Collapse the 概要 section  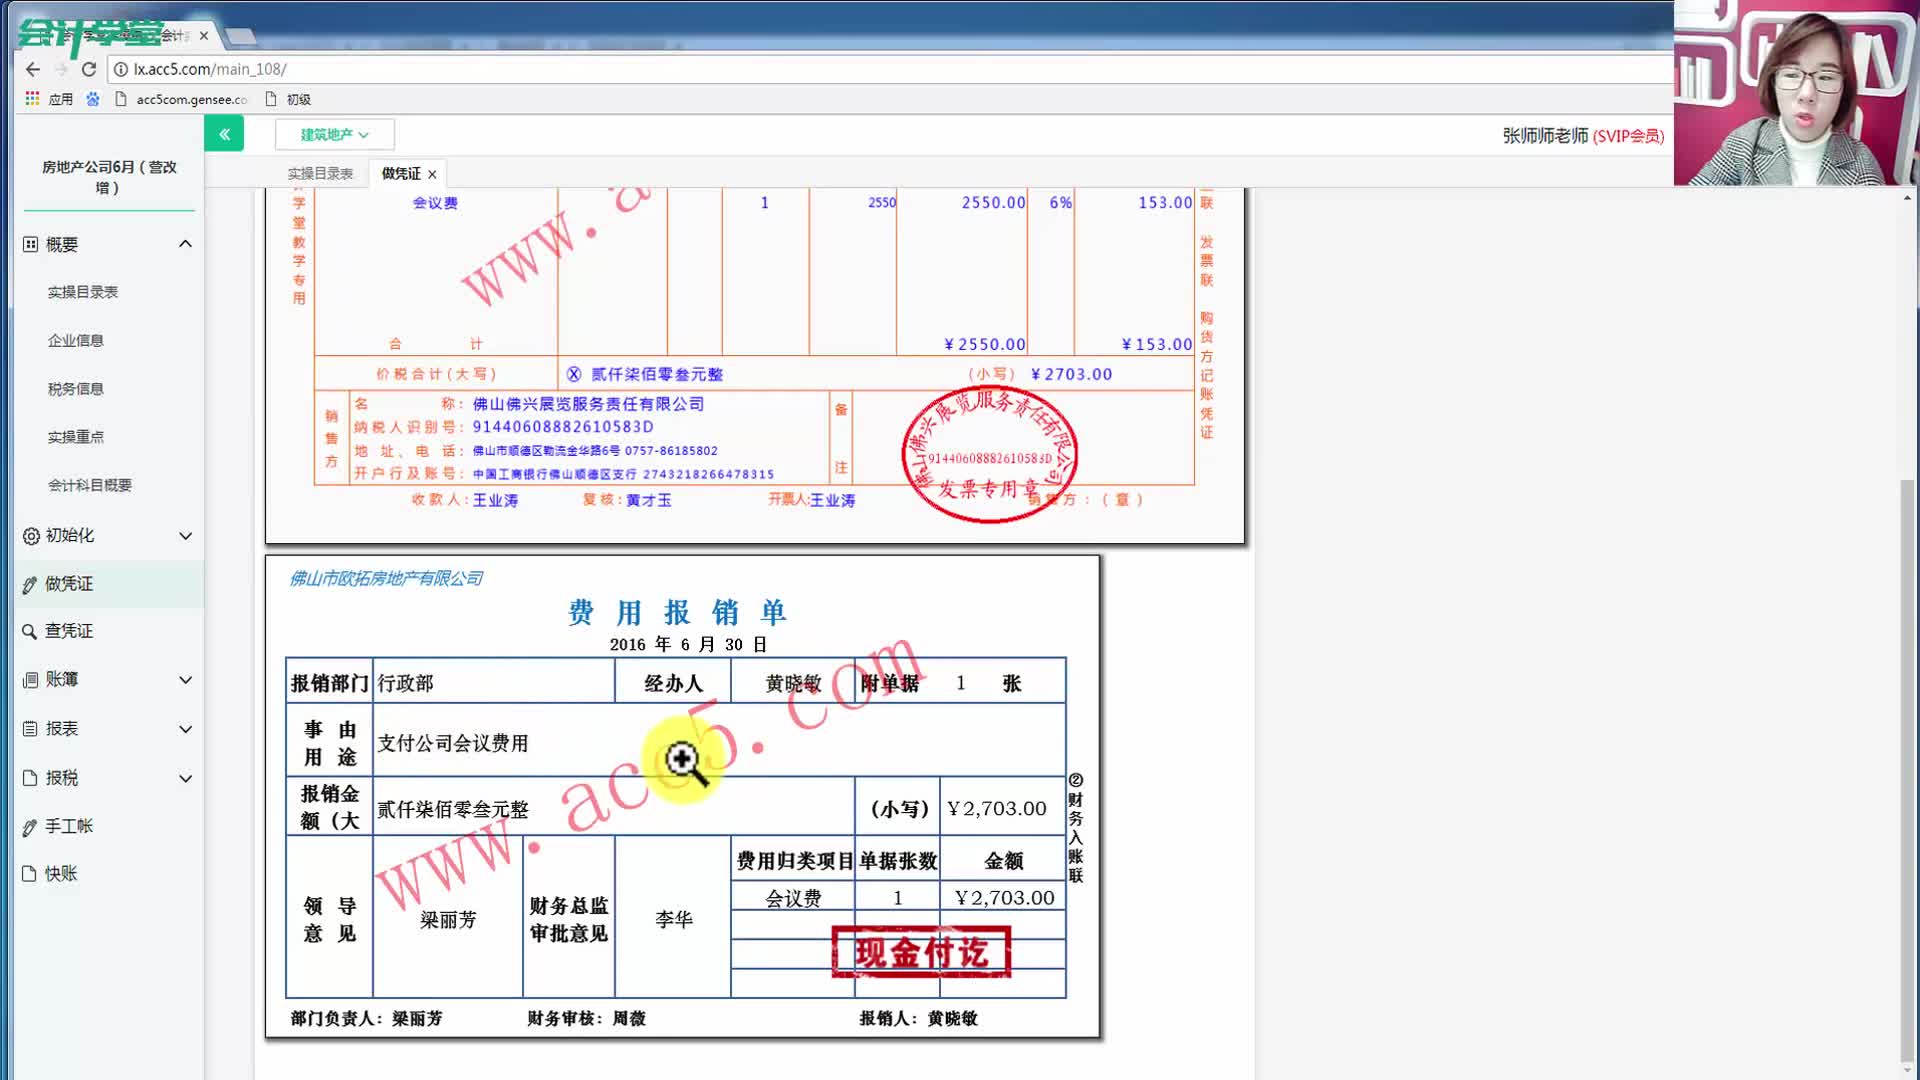tap(185, 244)
